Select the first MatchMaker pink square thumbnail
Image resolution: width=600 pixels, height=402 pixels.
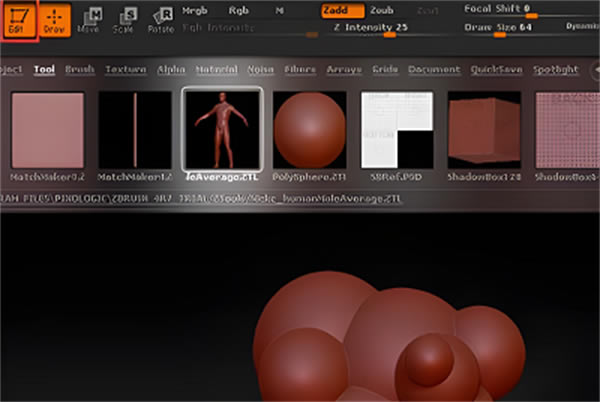(47, 130)
